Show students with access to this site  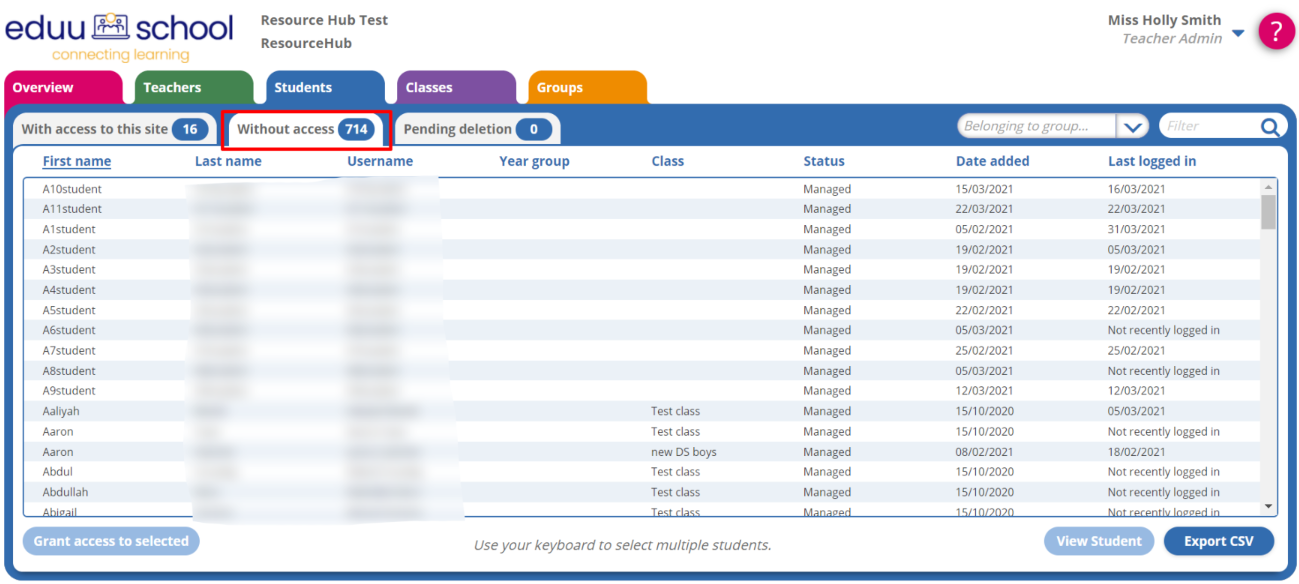click(114, 129)
